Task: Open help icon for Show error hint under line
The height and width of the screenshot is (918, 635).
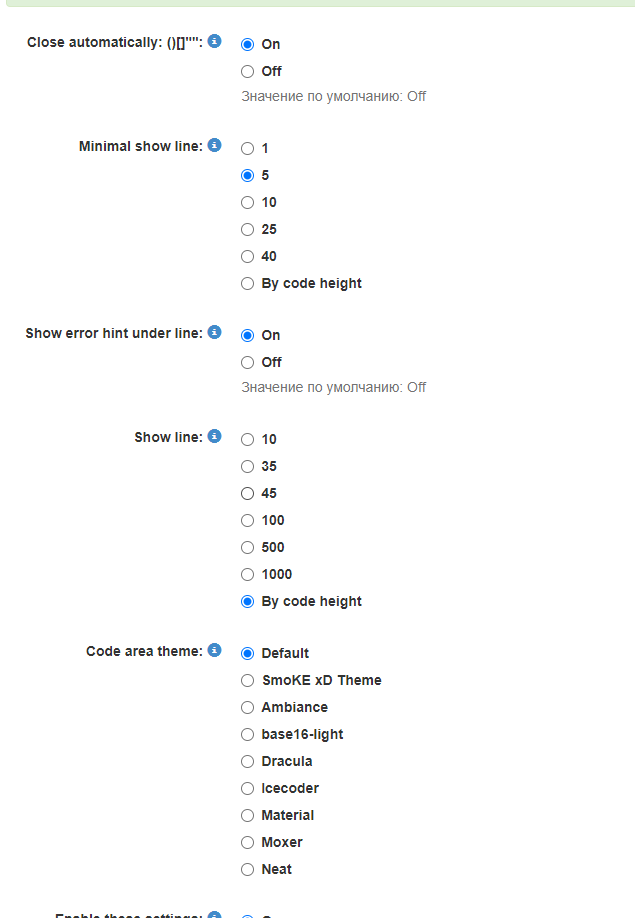Action: pyautogui.click(x=214, y=332)
